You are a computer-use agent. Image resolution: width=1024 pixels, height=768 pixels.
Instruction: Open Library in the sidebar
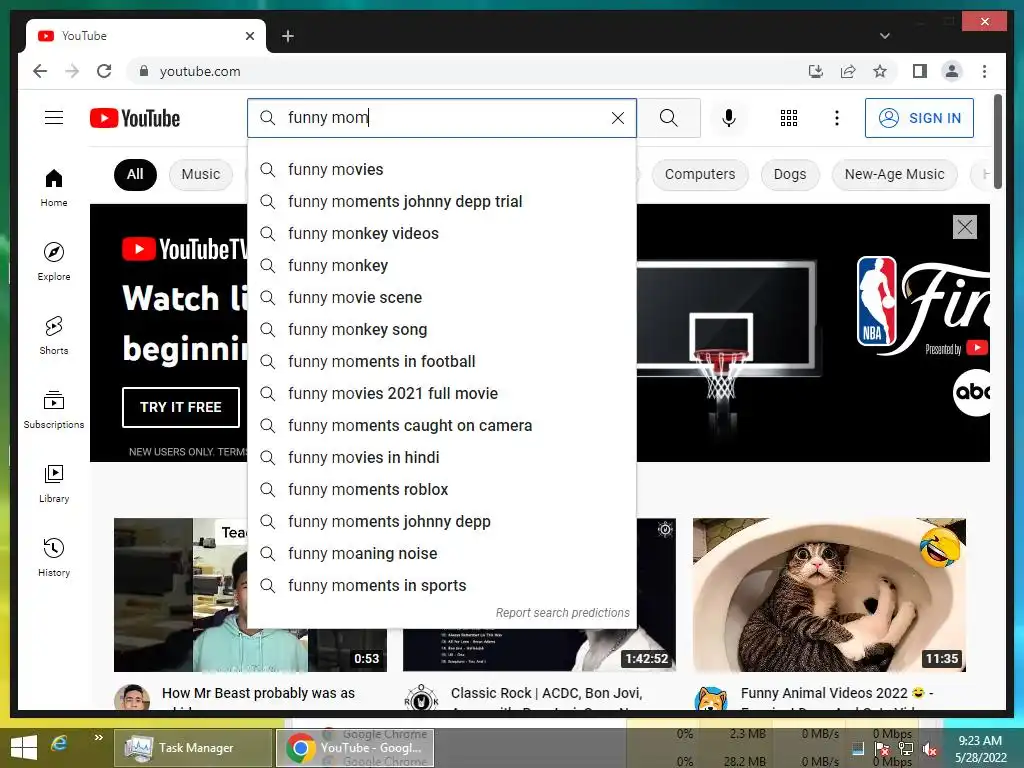click(54, 483)
